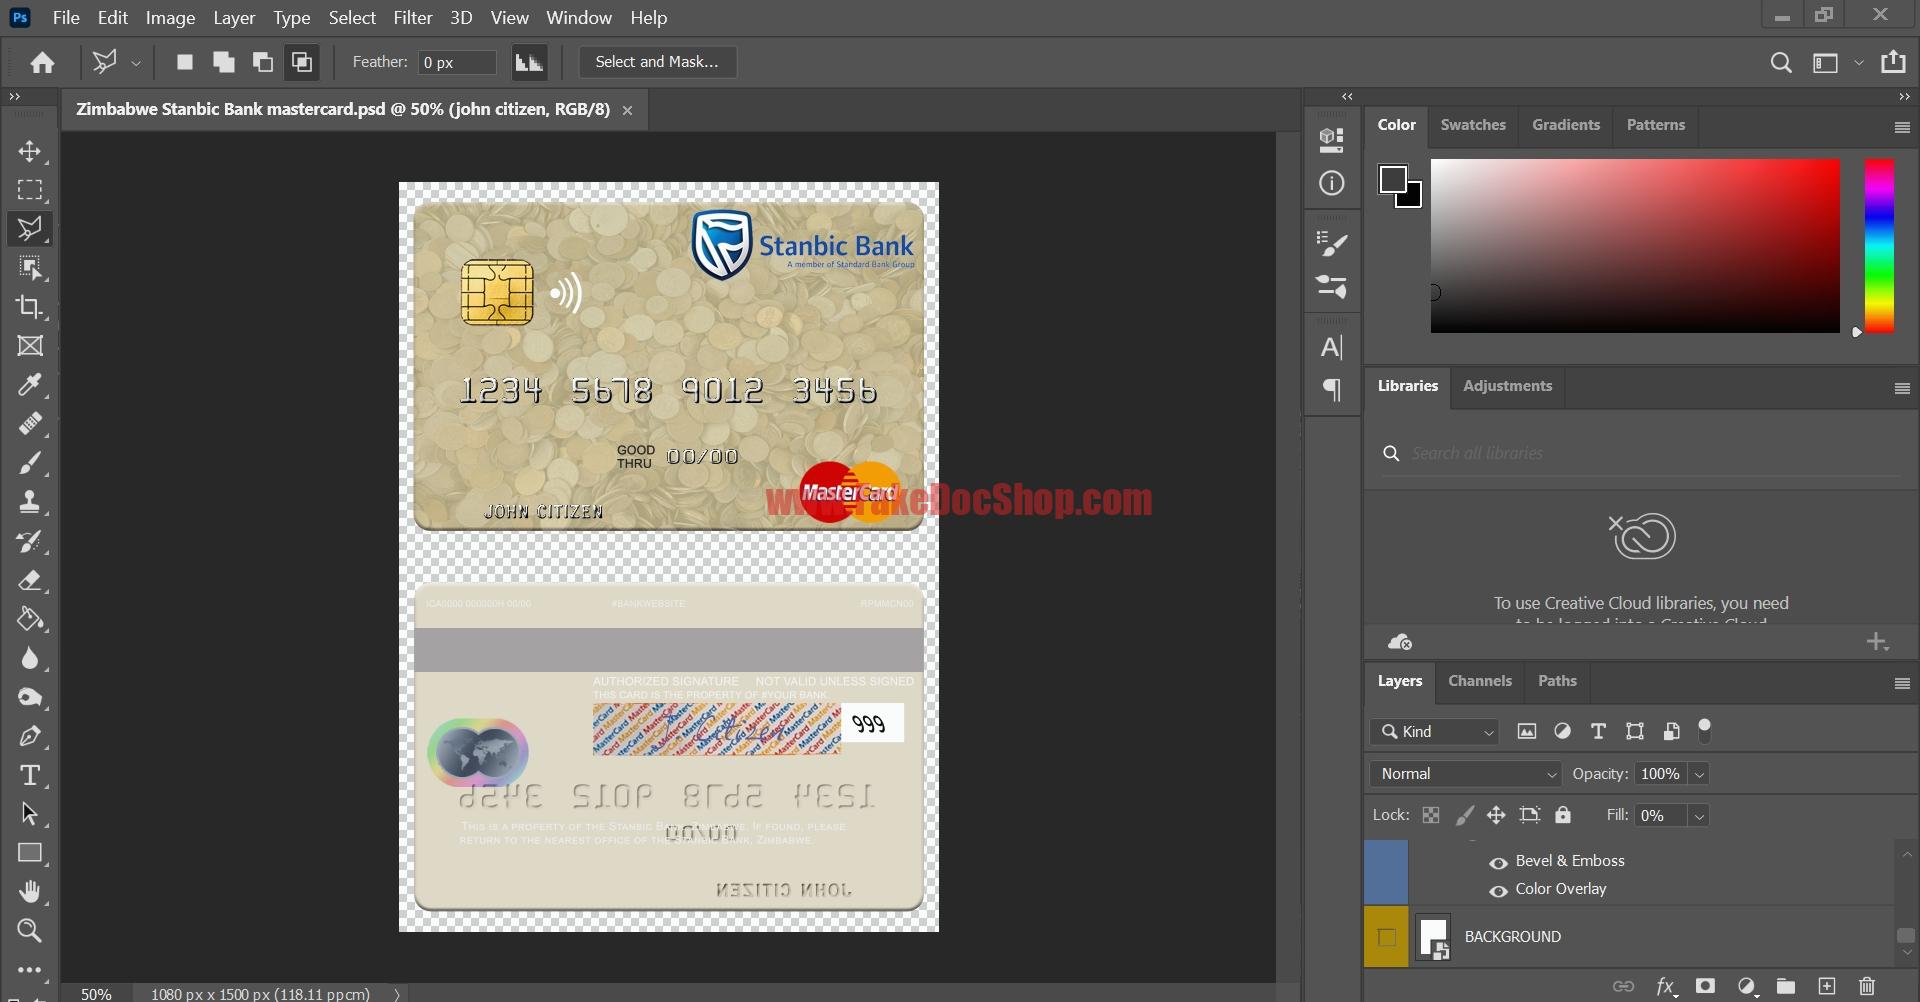
Task: Create a new layer
Action: 1827,986
